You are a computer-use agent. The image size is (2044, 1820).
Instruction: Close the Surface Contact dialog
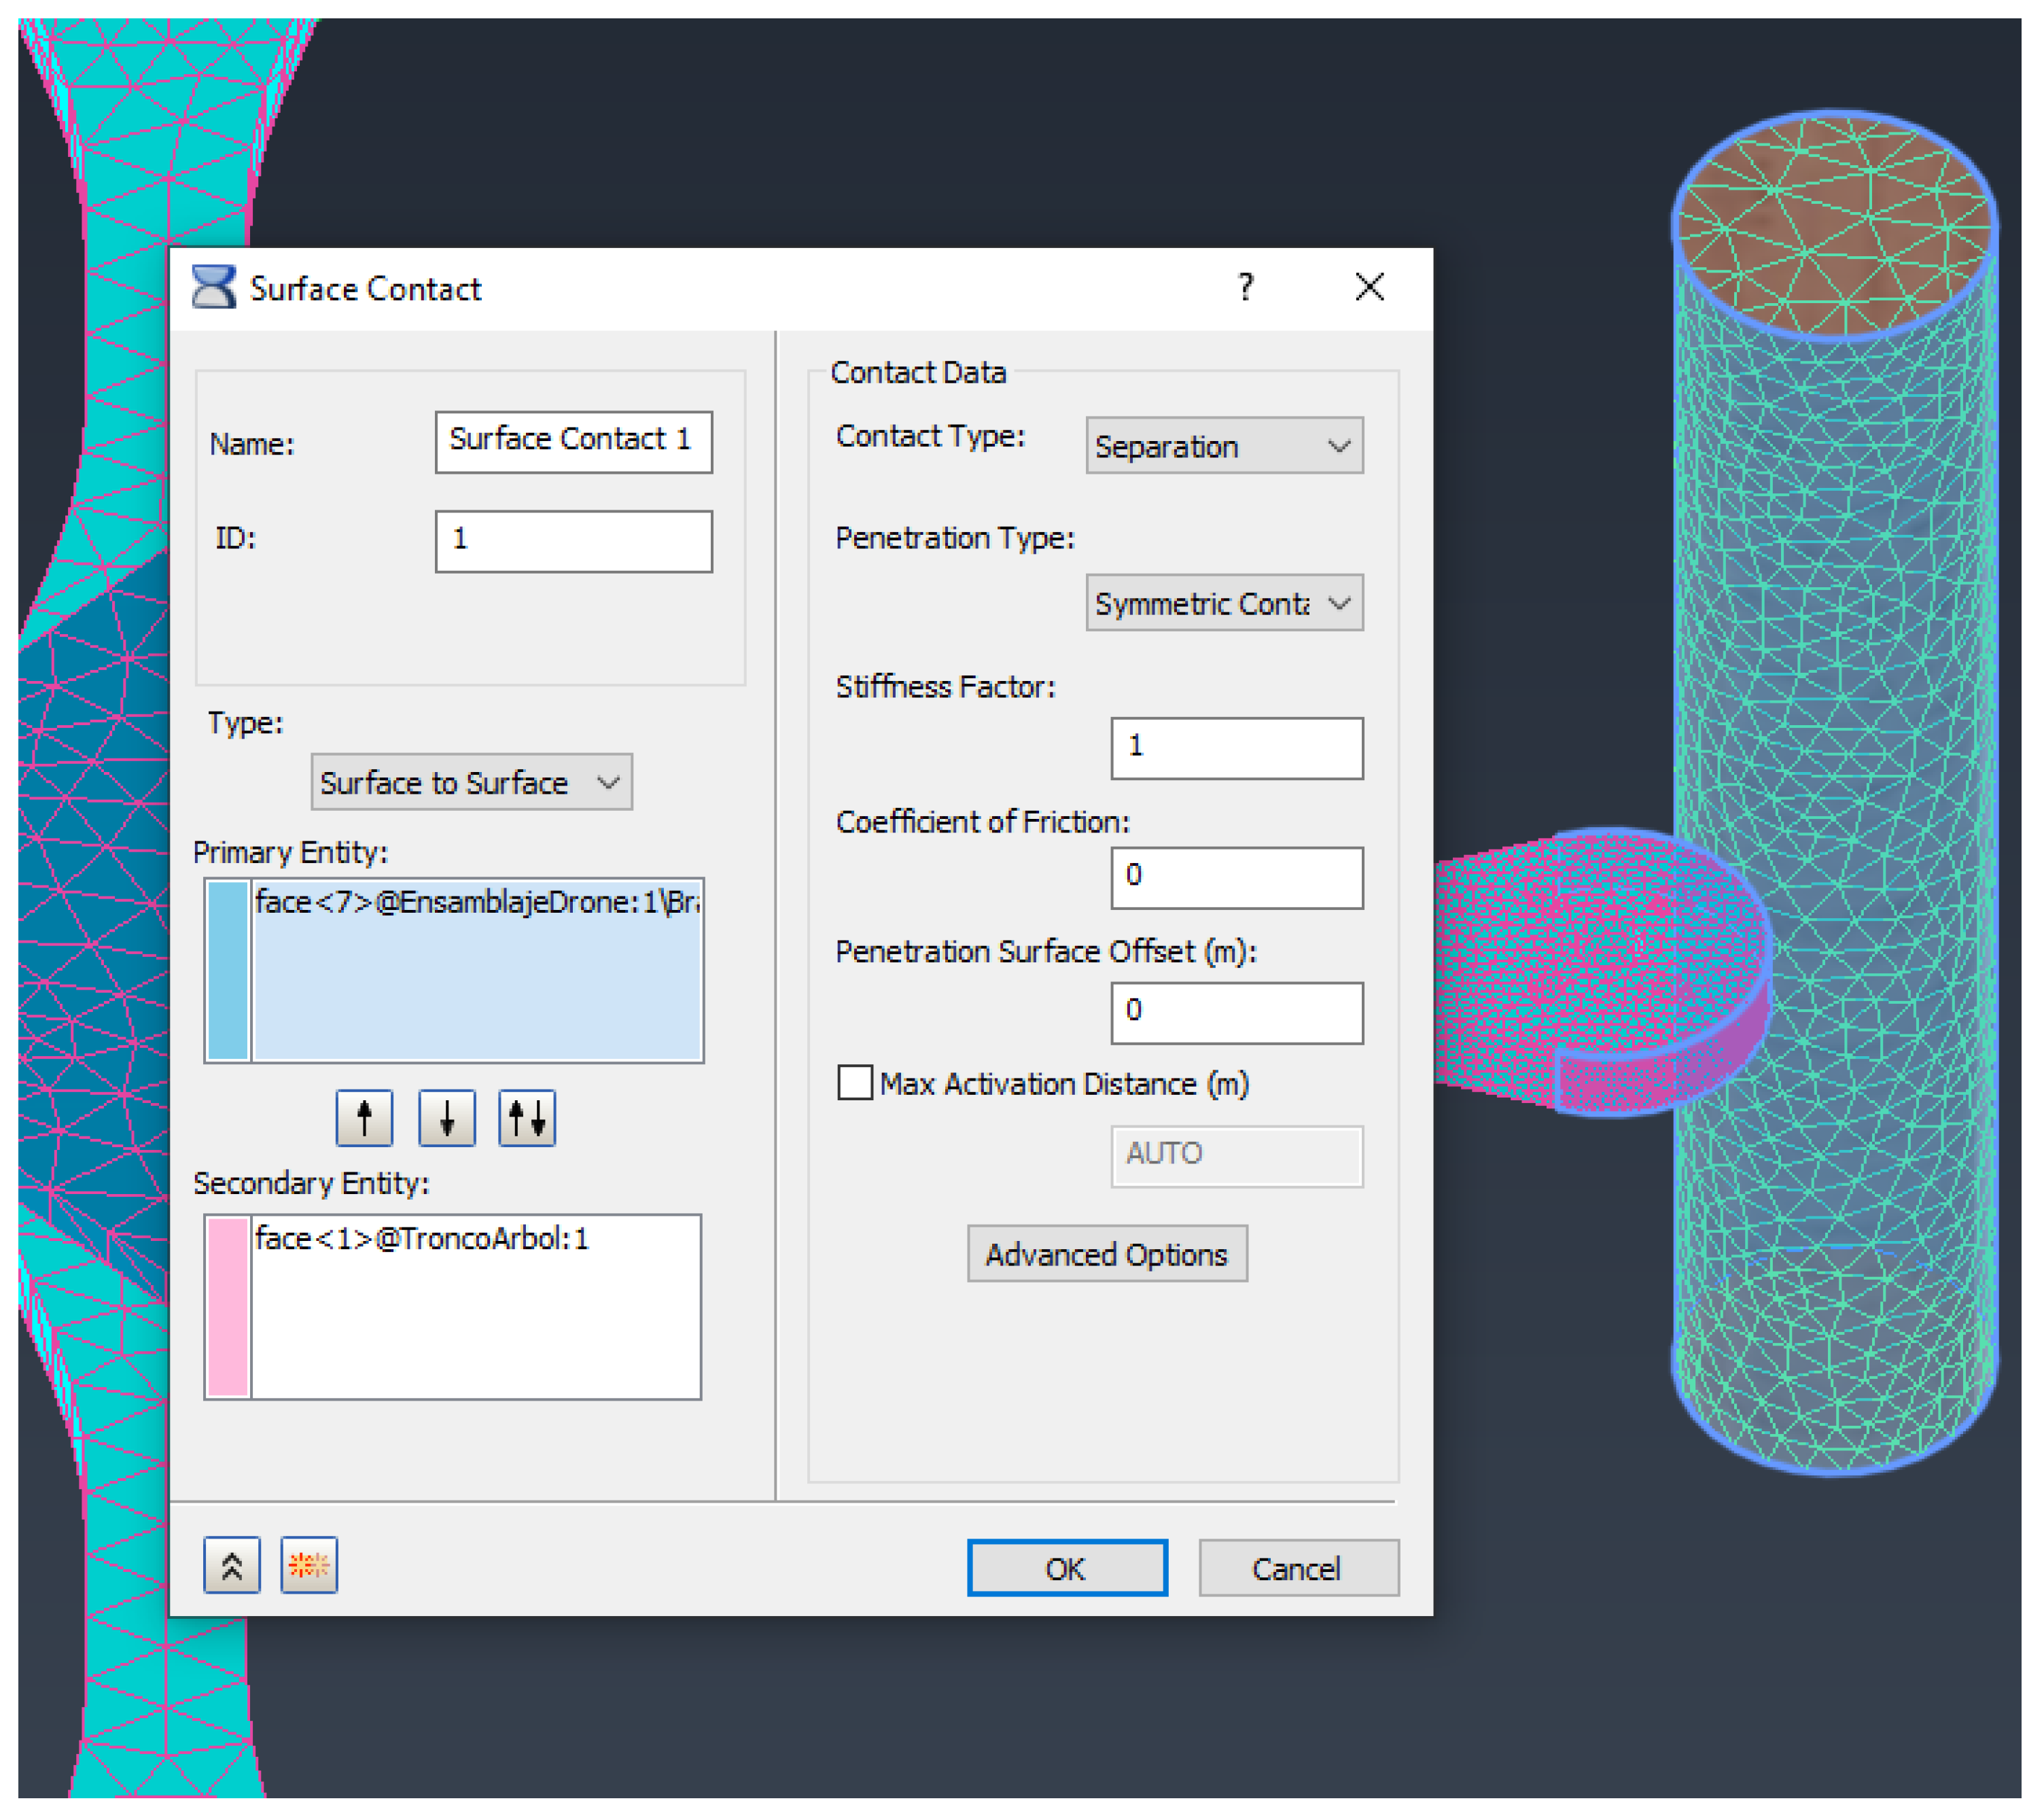(x=1369, y=288)
